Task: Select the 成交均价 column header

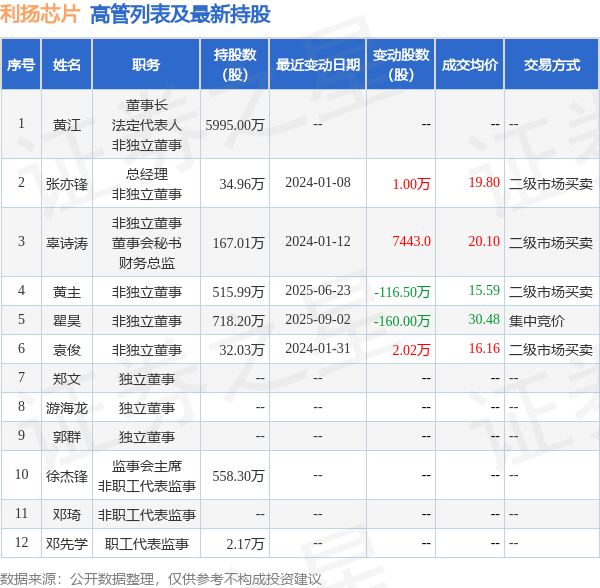Action: (470, 65)
